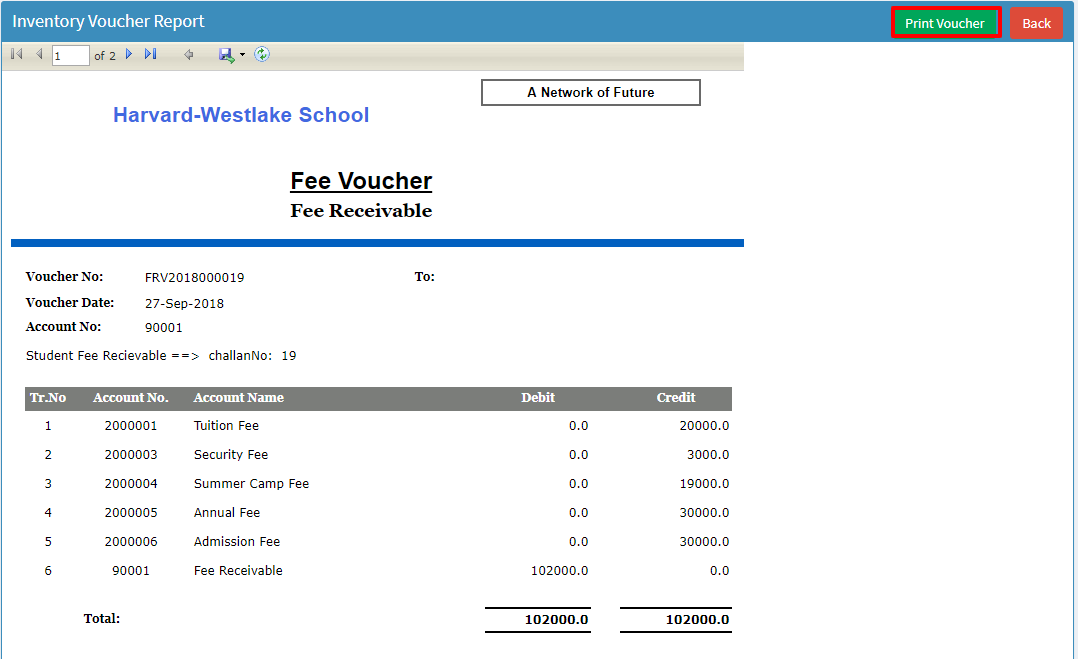
Task: Click Summer Camp Fee credit 19000.0
Action: coord(704,484)
